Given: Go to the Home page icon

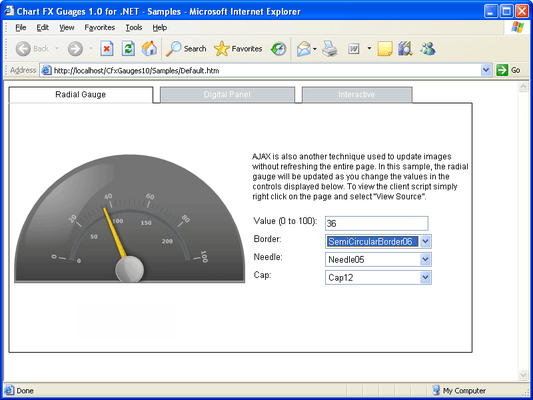Looking at the screenshot, I should click(x=149, y=49).
